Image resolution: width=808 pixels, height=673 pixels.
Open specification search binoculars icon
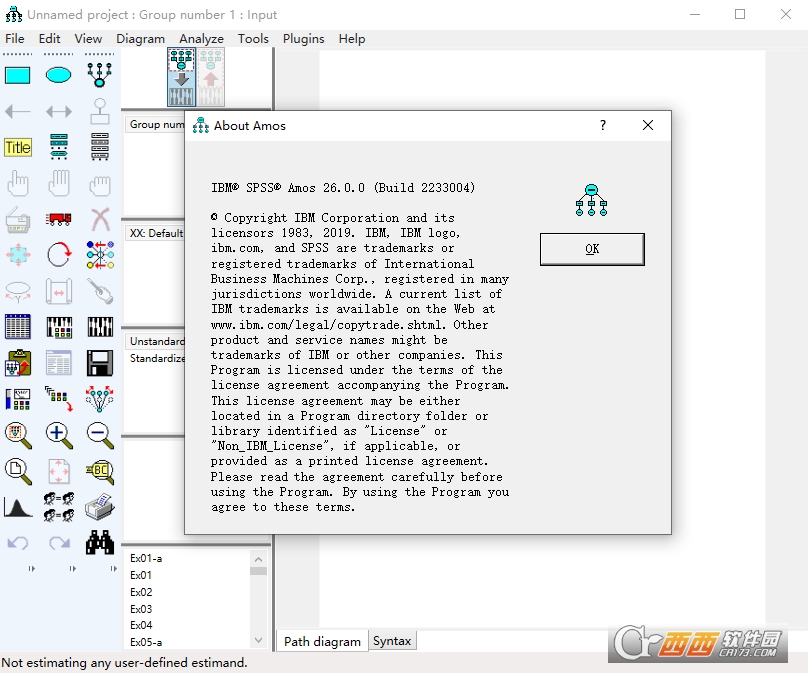(x=100, y=543)
